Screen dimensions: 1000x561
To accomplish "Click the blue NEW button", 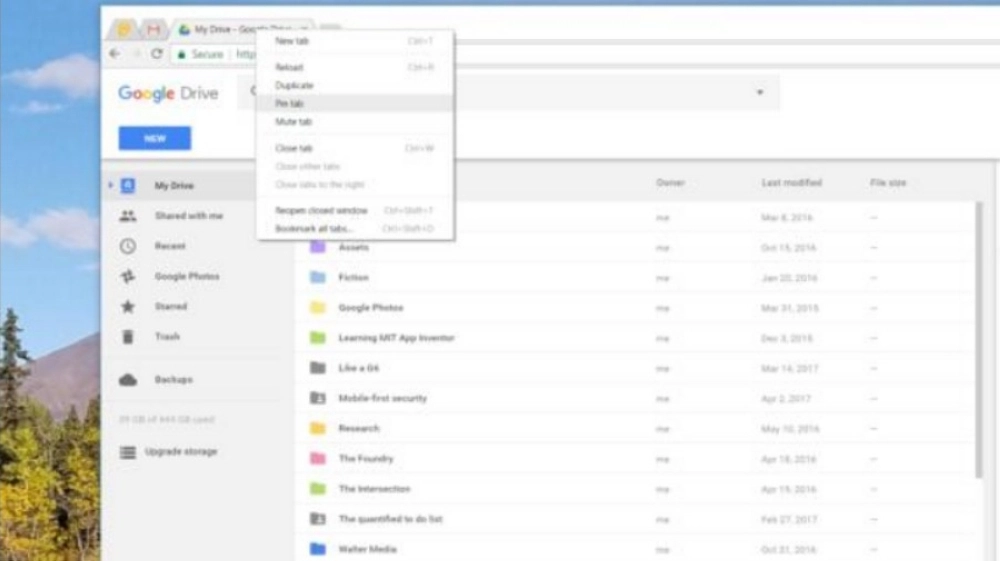I will [x=154, y=138].
